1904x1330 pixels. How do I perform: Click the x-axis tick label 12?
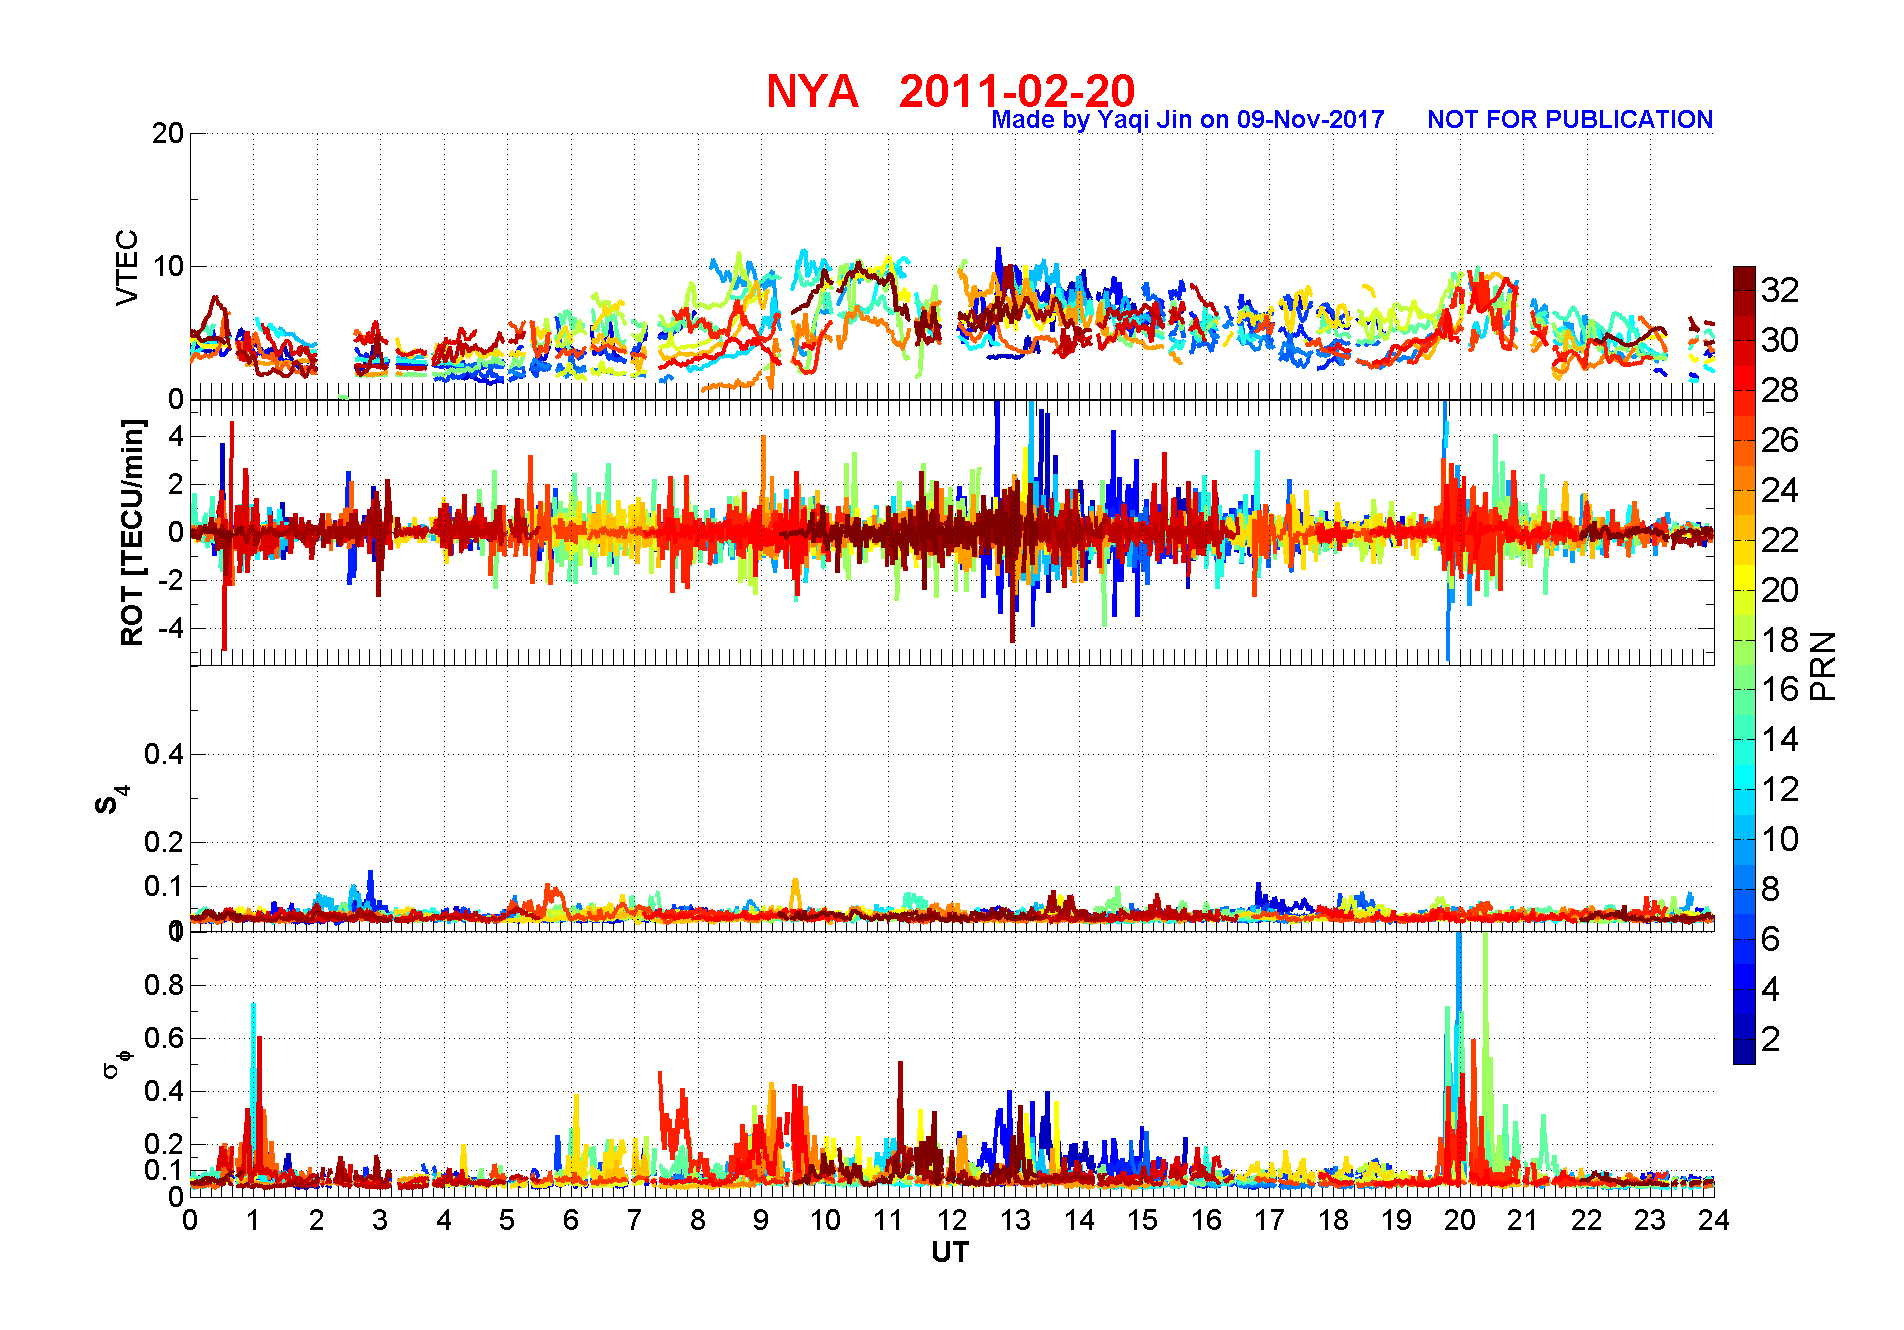(x=951, y=1220)
